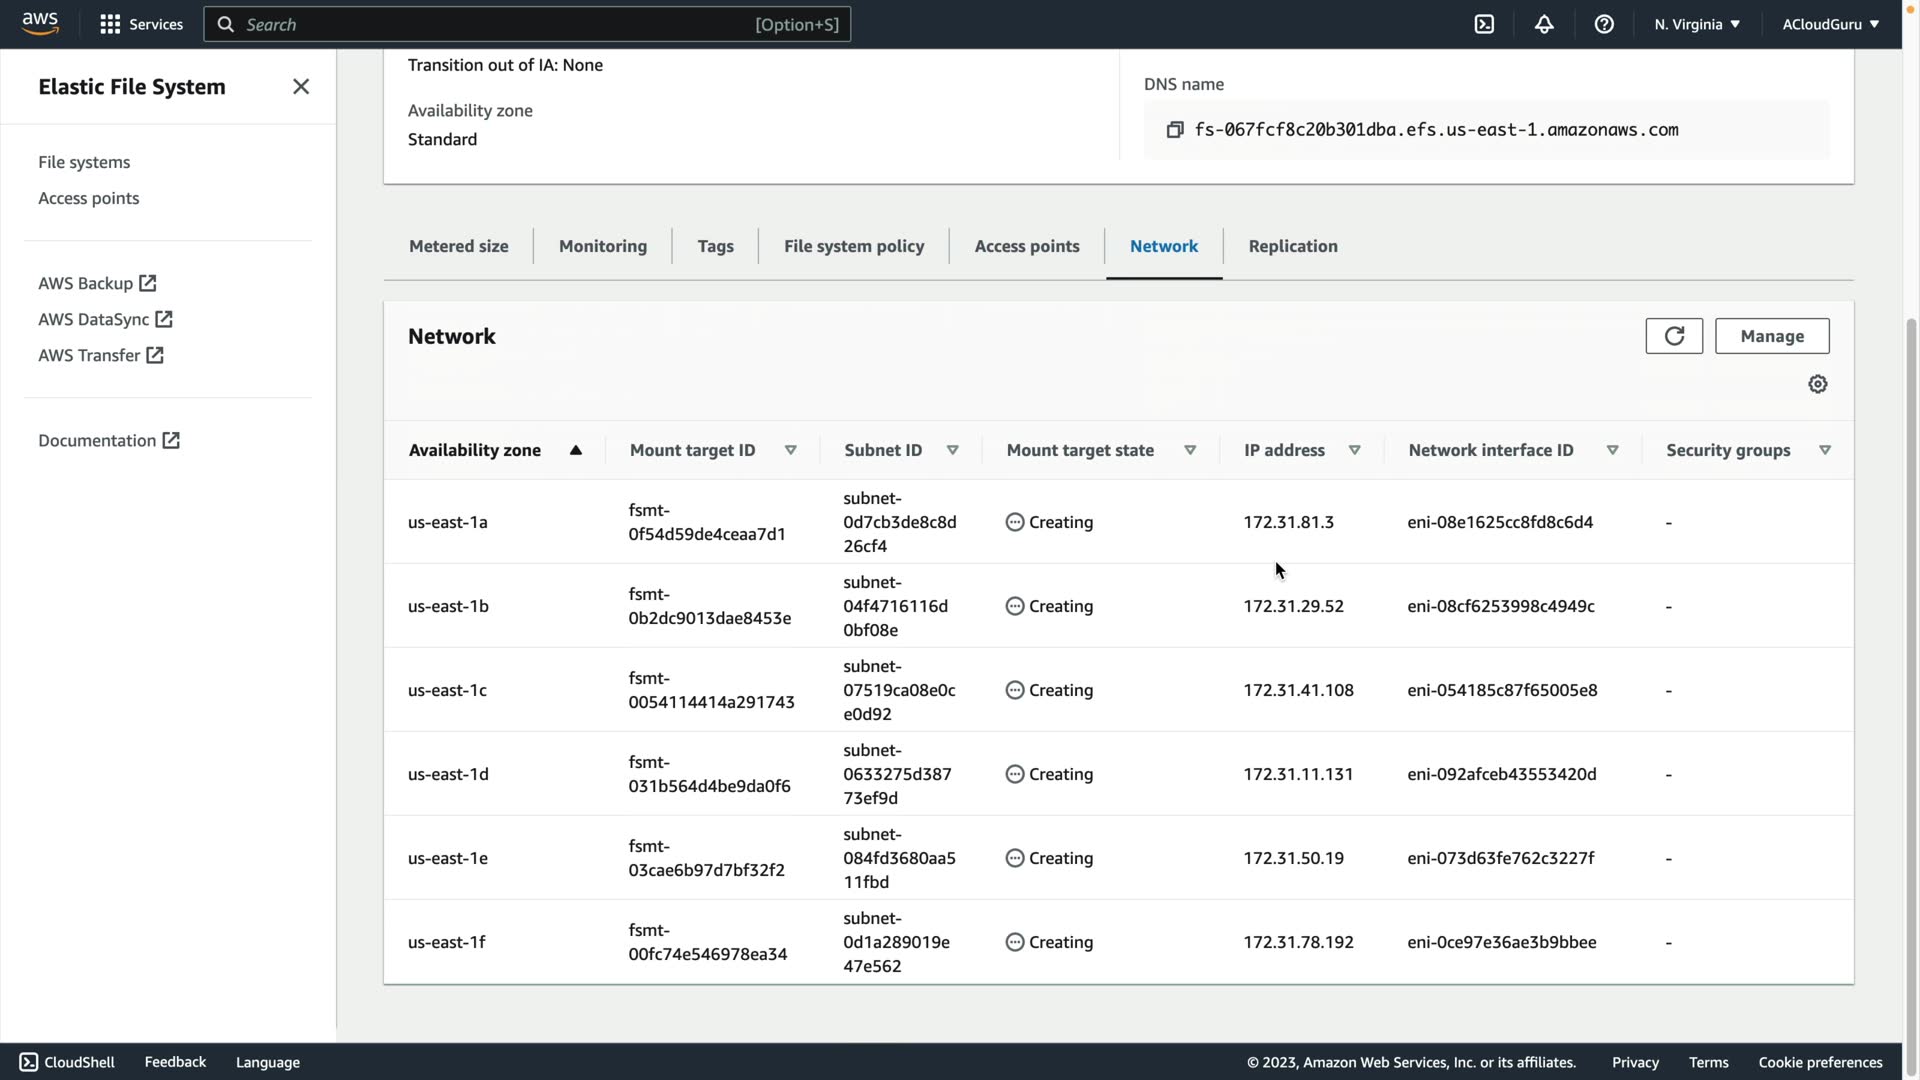This screenshot has width=1920, height=1080.
Task: Open the ACloudGuru account menu
Action: pyautogui.click(x=1830, y=24)
